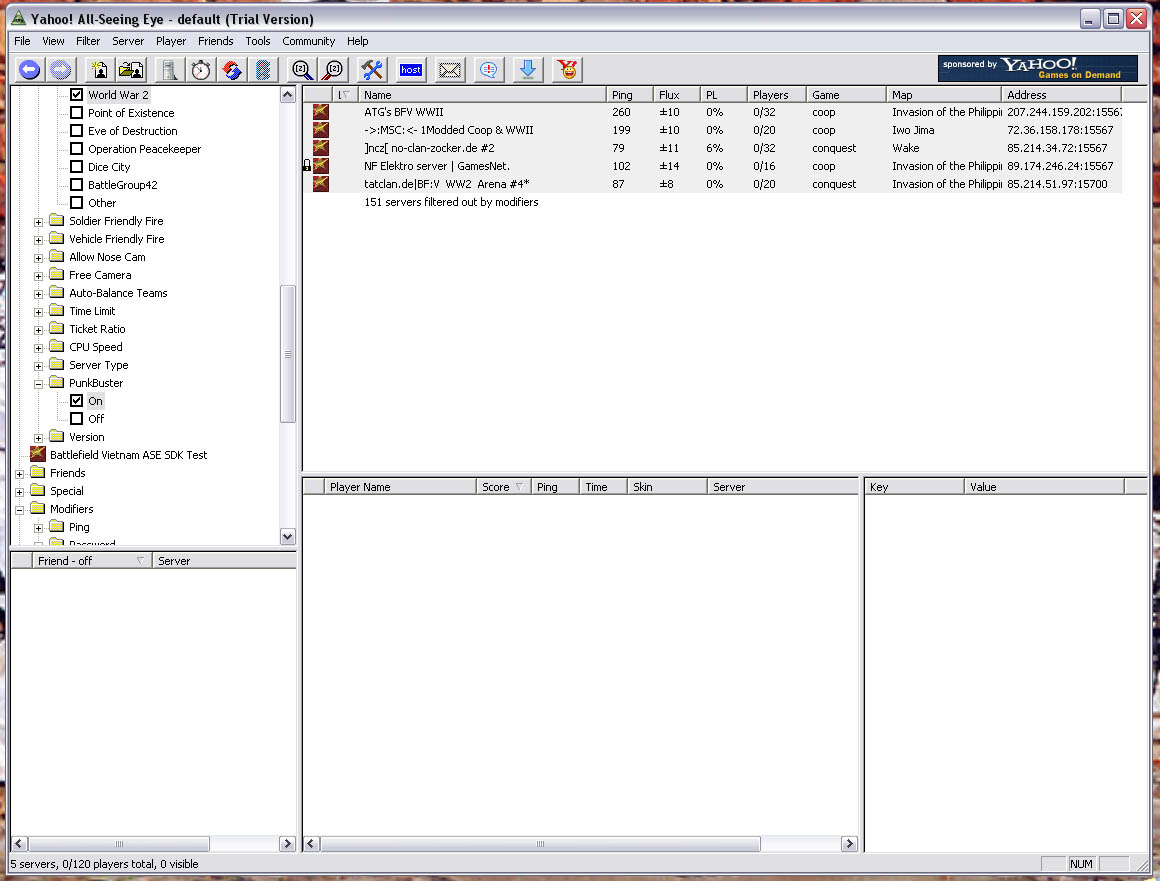1160x881 pixels.
Task: Expand the Soldier Friendly Fire folder
Action: point(39,221)
